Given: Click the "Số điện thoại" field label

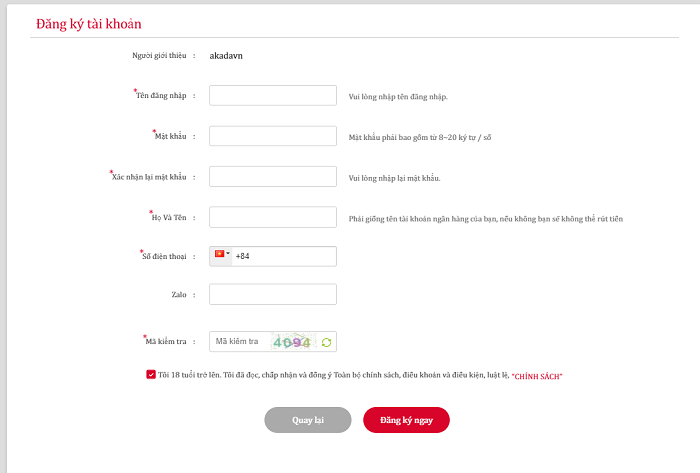Looking at the screenshot, I should coord(162,257).
